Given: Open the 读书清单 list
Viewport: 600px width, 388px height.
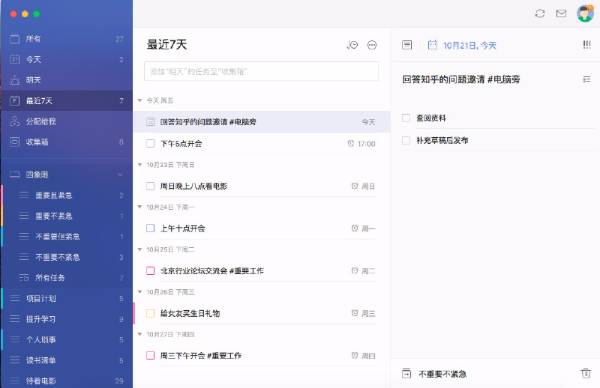Looking at the screenshot, I should click(67, 360).
